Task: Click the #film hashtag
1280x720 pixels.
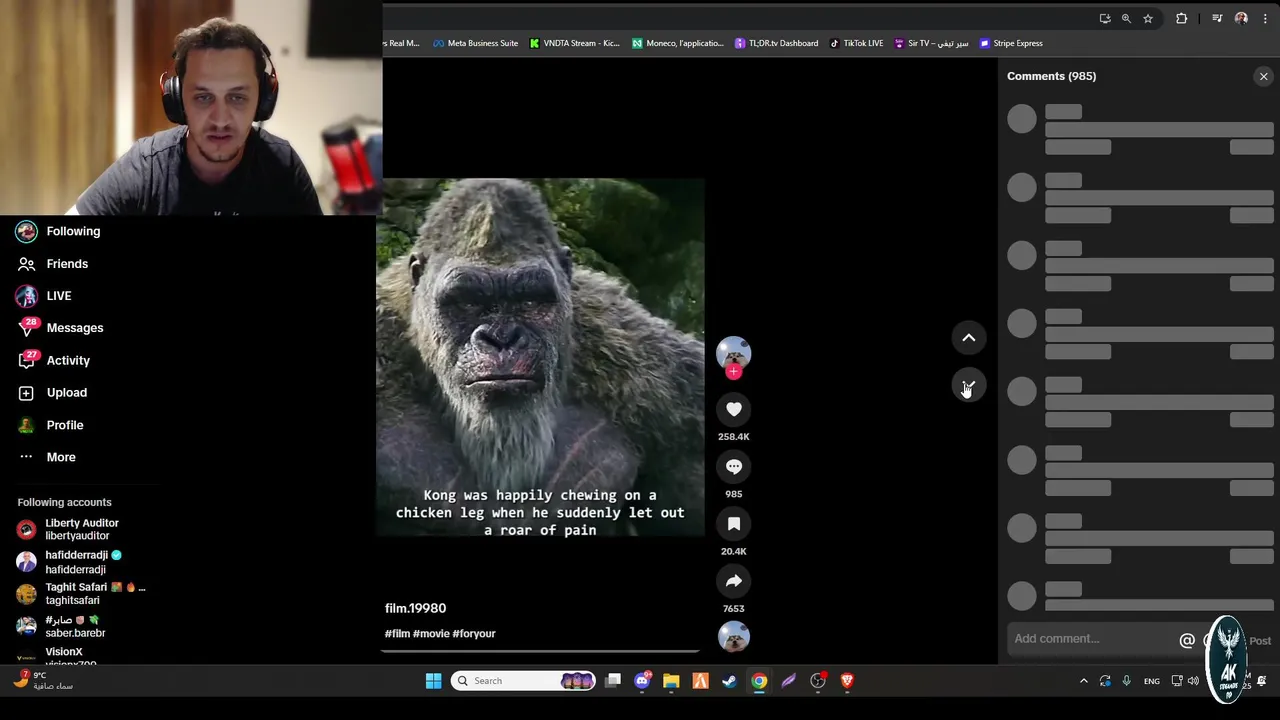Action: pos(397,633)
